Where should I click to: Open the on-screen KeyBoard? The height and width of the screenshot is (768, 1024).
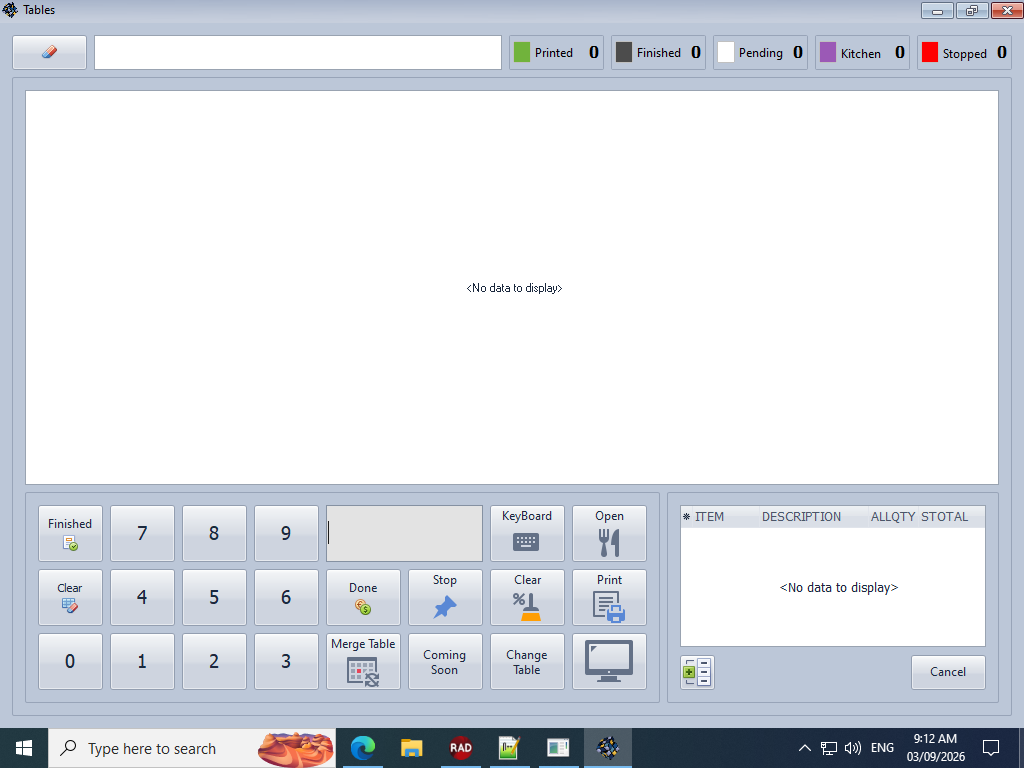tap(527, 533)
